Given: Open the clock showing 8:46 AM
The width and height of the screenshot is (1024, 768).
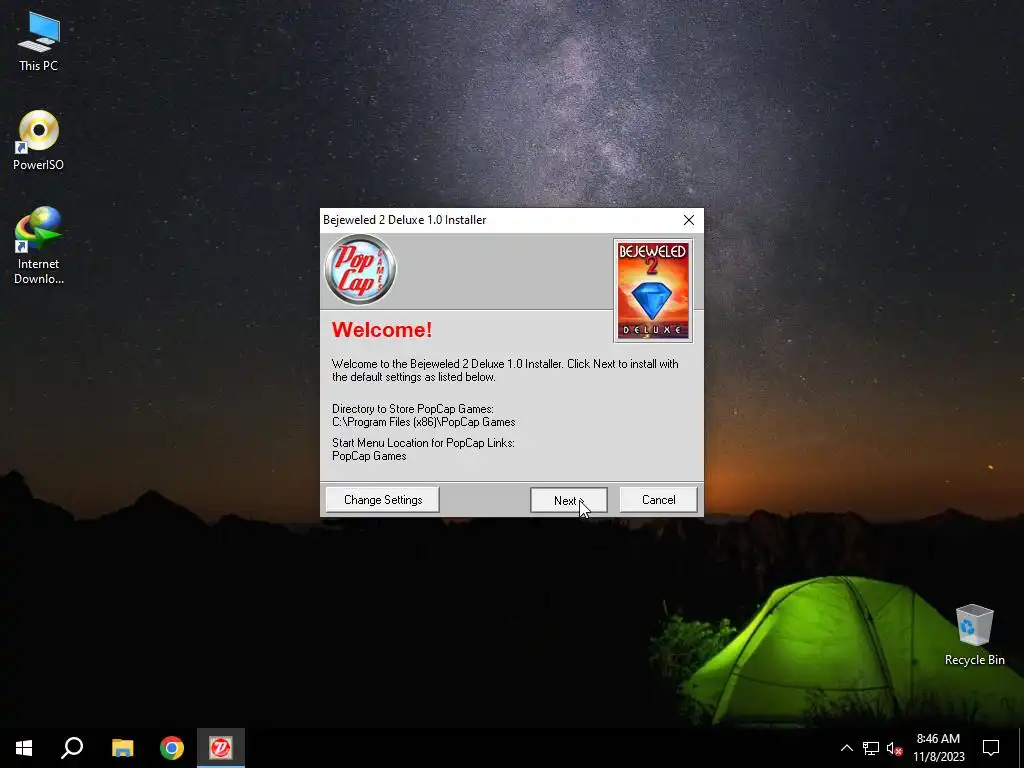Looking at the screenshot, I should click(x=938, y=748).
